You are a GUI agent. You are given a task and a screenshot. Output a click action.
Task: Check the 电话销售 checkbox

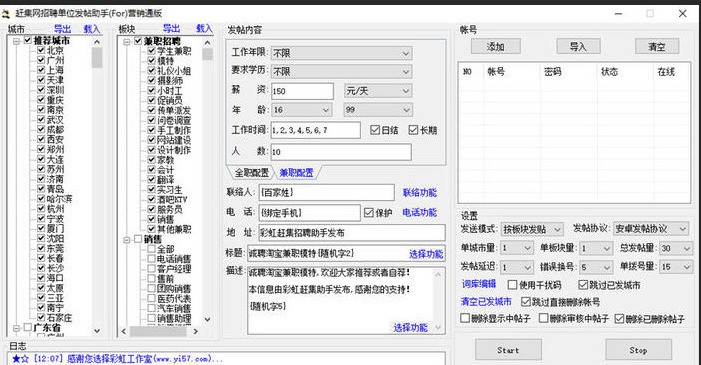click(x=151, y=259)
